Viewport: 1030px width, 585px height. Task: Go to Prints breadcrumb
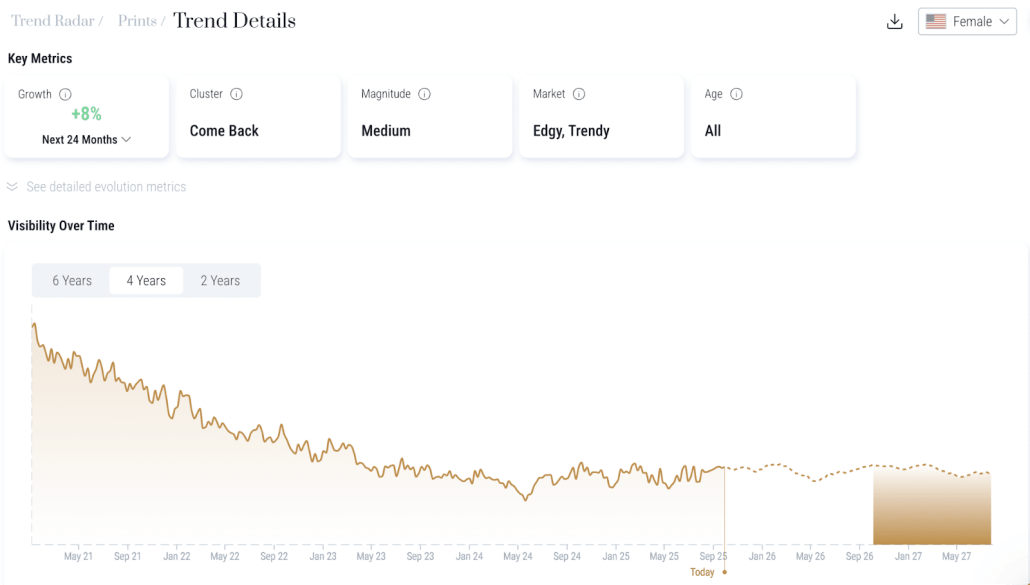[137, 21]
